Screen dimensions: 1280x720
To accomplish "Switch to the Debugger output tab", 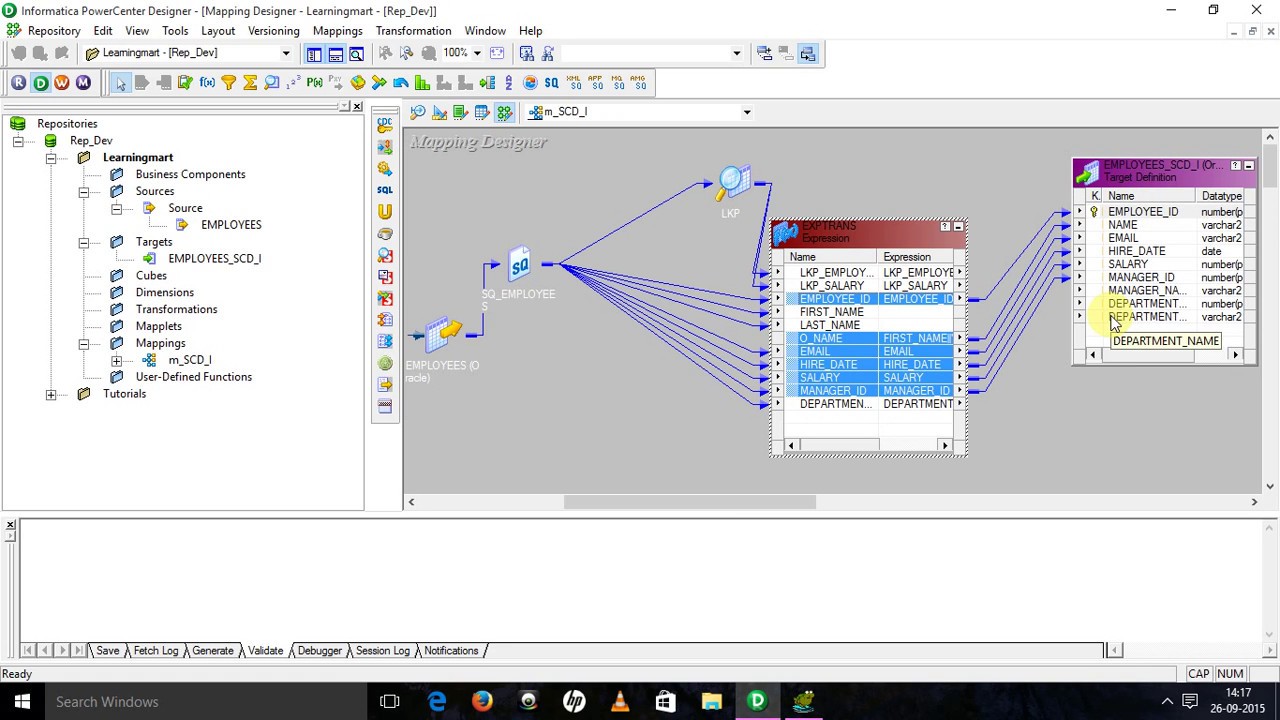I will pos(319,651).
